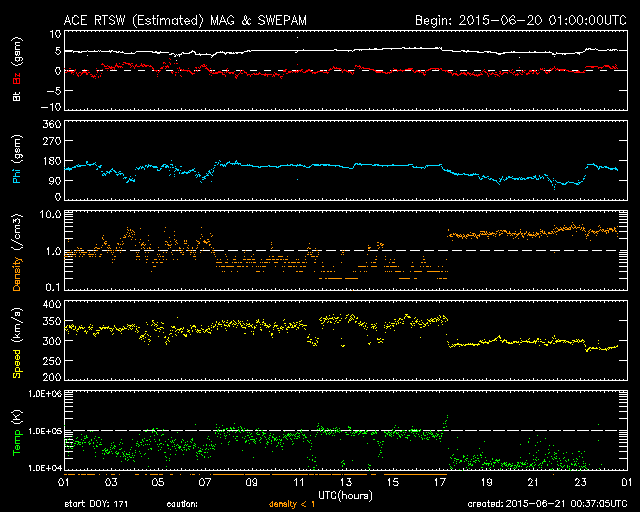Click the '1.0' tick on the Density panel
Viewport: 640px width, 512px height.
coord(53,252)
